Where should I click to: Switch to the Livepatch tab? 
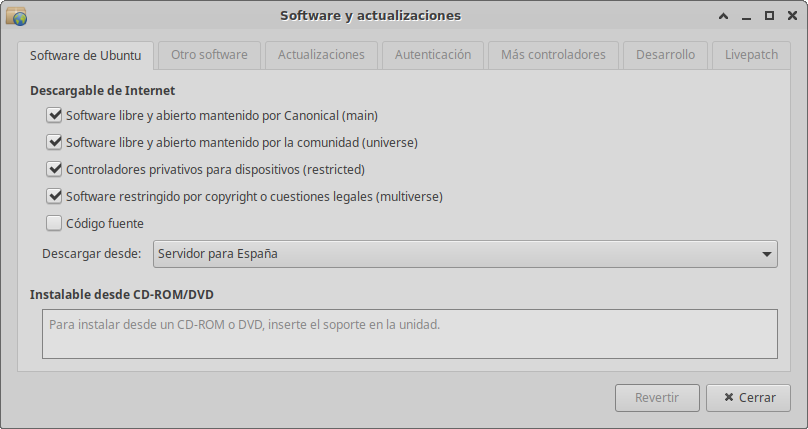point(751,55)
